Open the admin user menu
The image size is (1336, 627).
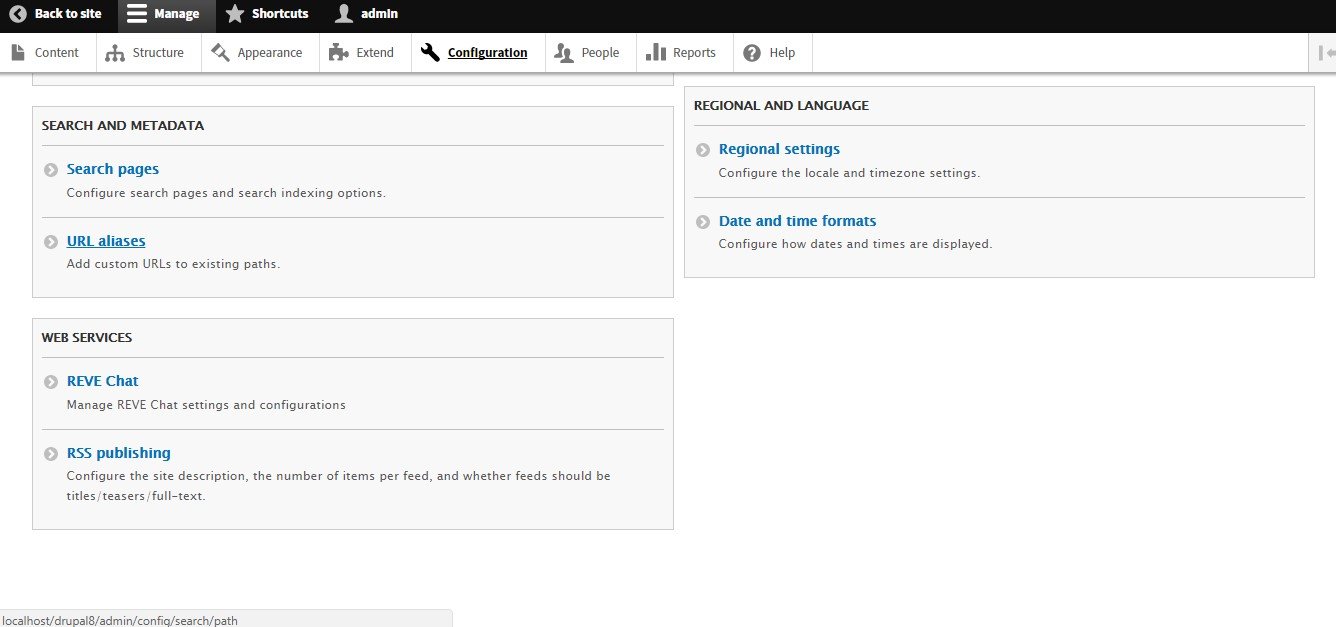tap(344, 15)
